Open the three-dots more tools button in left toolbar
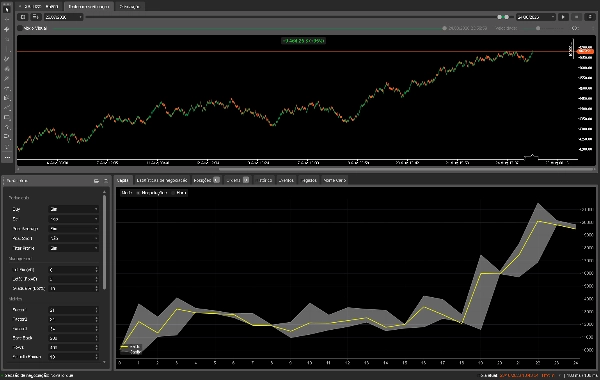Image resolution: width=600 pixels, height=380 pixels. pos(7,157)
